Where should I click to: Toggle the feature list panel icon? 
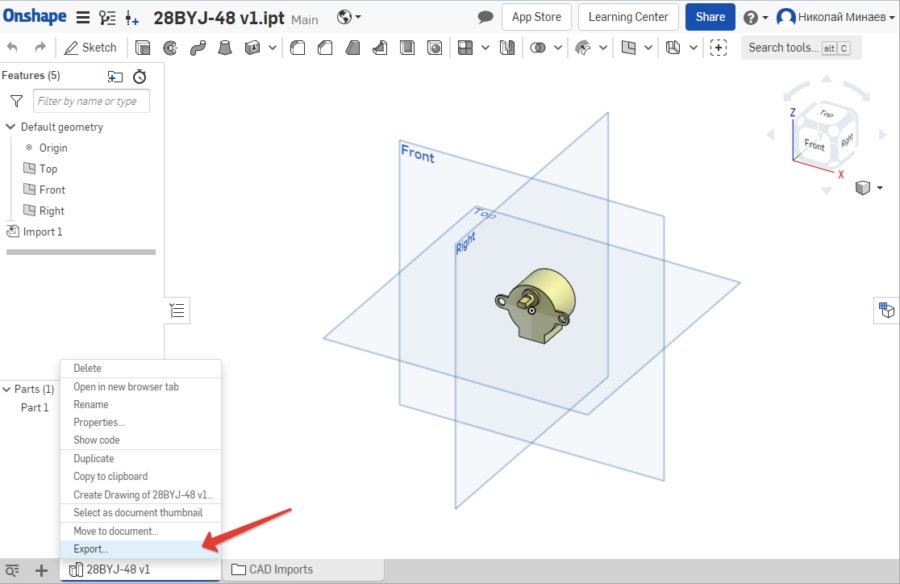(x=177, y=311)
